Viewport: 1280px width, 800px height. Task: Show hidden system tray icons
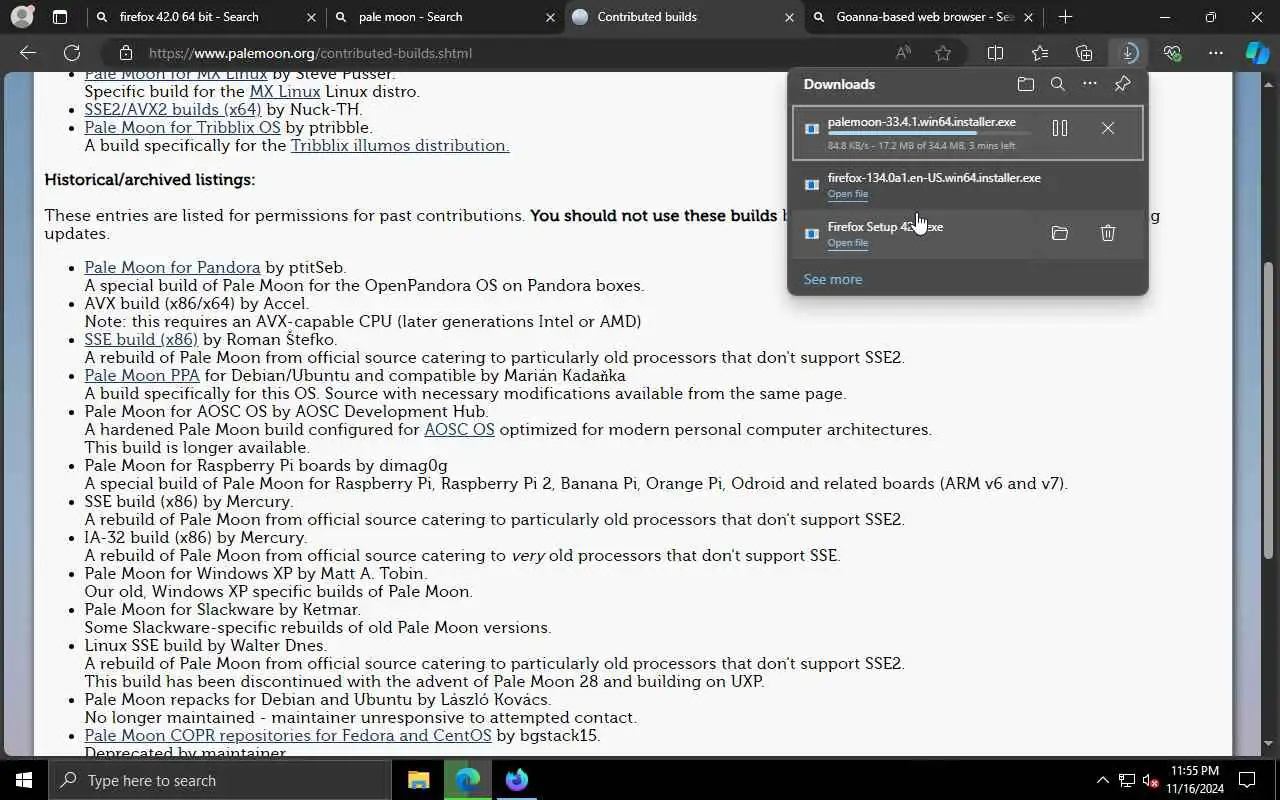pos(1103,780)
